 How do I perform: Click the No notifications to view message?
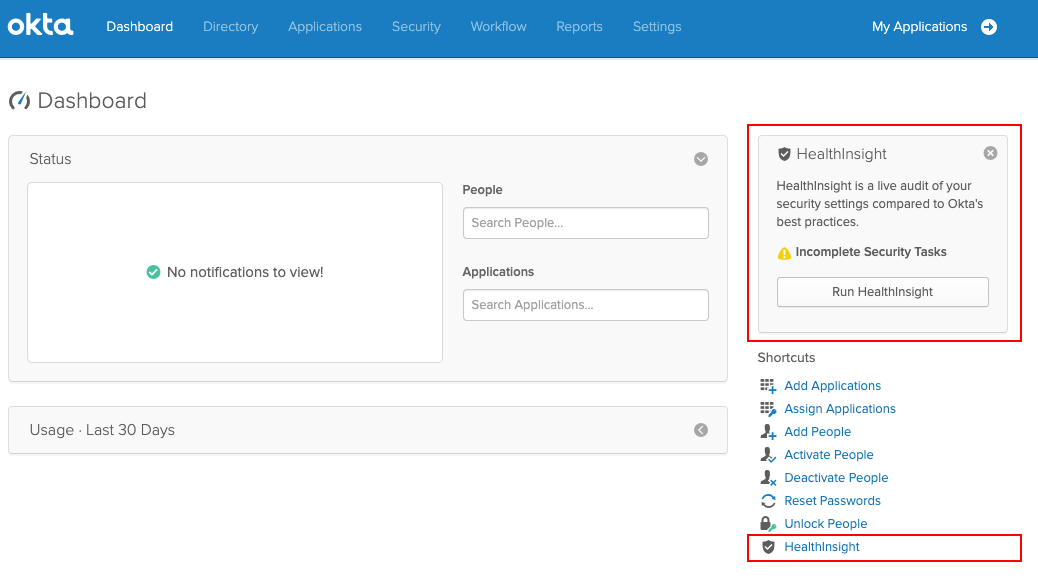coord(245,272)
